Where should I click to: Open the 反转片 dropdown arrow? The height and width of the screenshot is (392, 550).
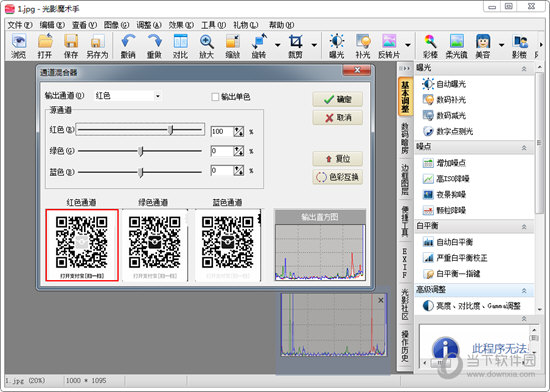[x=408, y=45]
